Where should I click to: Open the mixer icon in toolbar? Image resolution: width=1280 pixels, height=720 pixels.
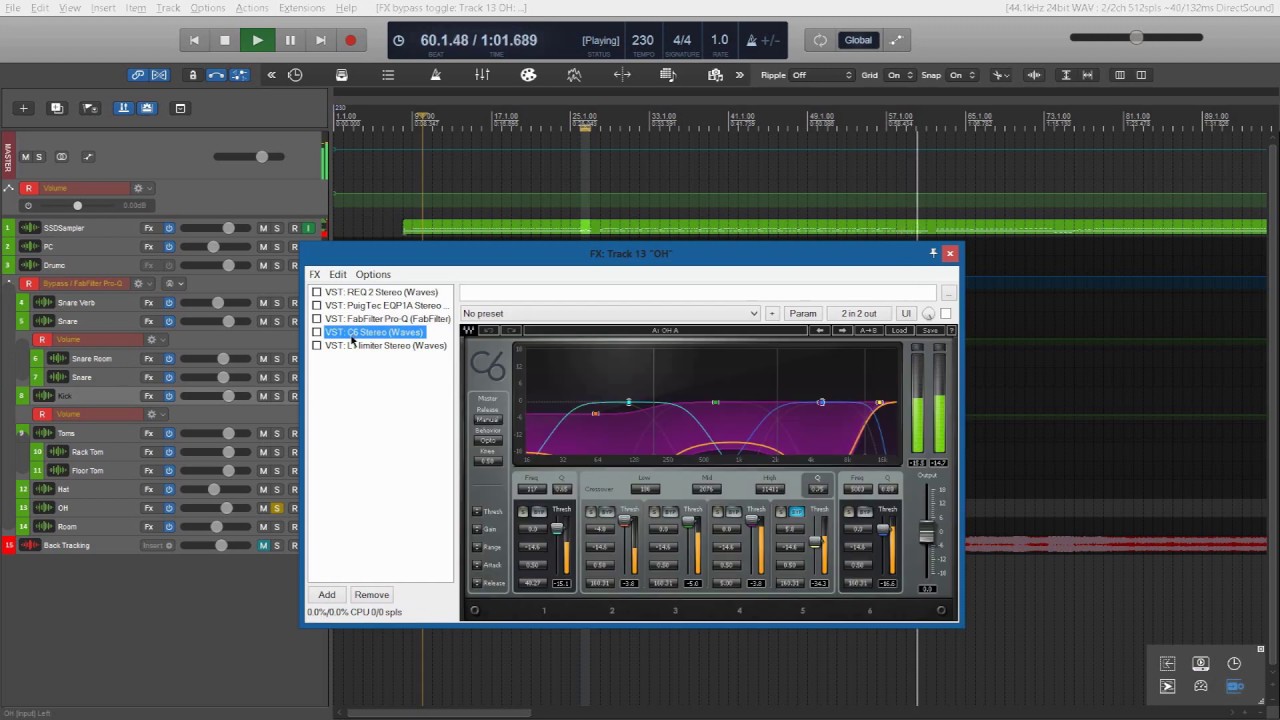pos(482,75)
